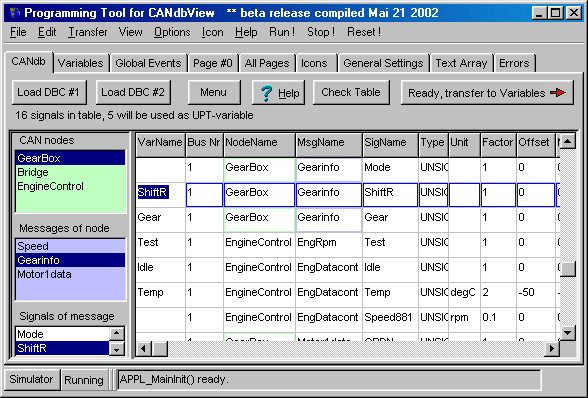
Task: Click the Factor column header
Action: click(x=498, y=145)
